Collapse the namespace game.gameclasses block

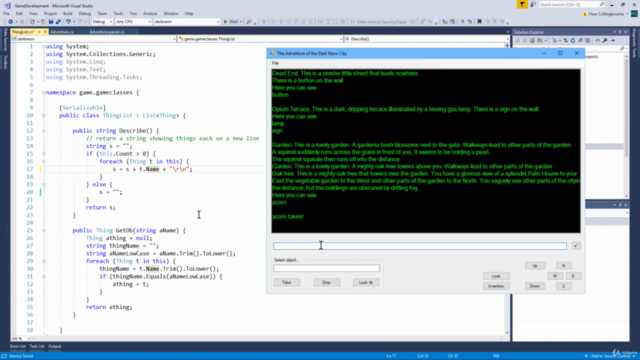click(43, 93)
